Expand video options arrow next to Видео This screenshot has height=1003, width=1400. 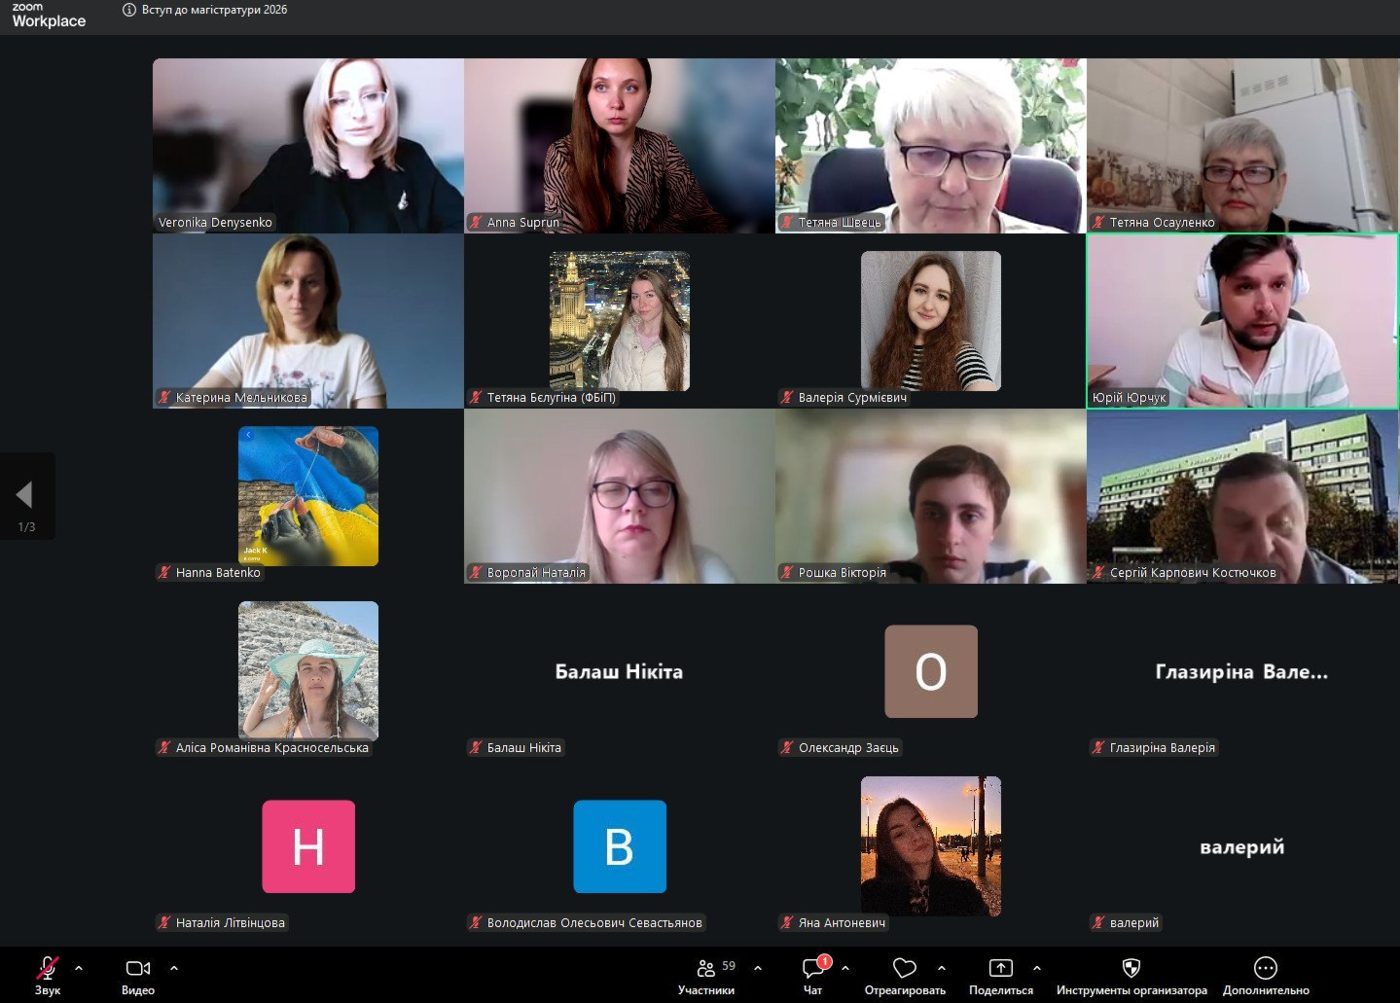(174, 968)
